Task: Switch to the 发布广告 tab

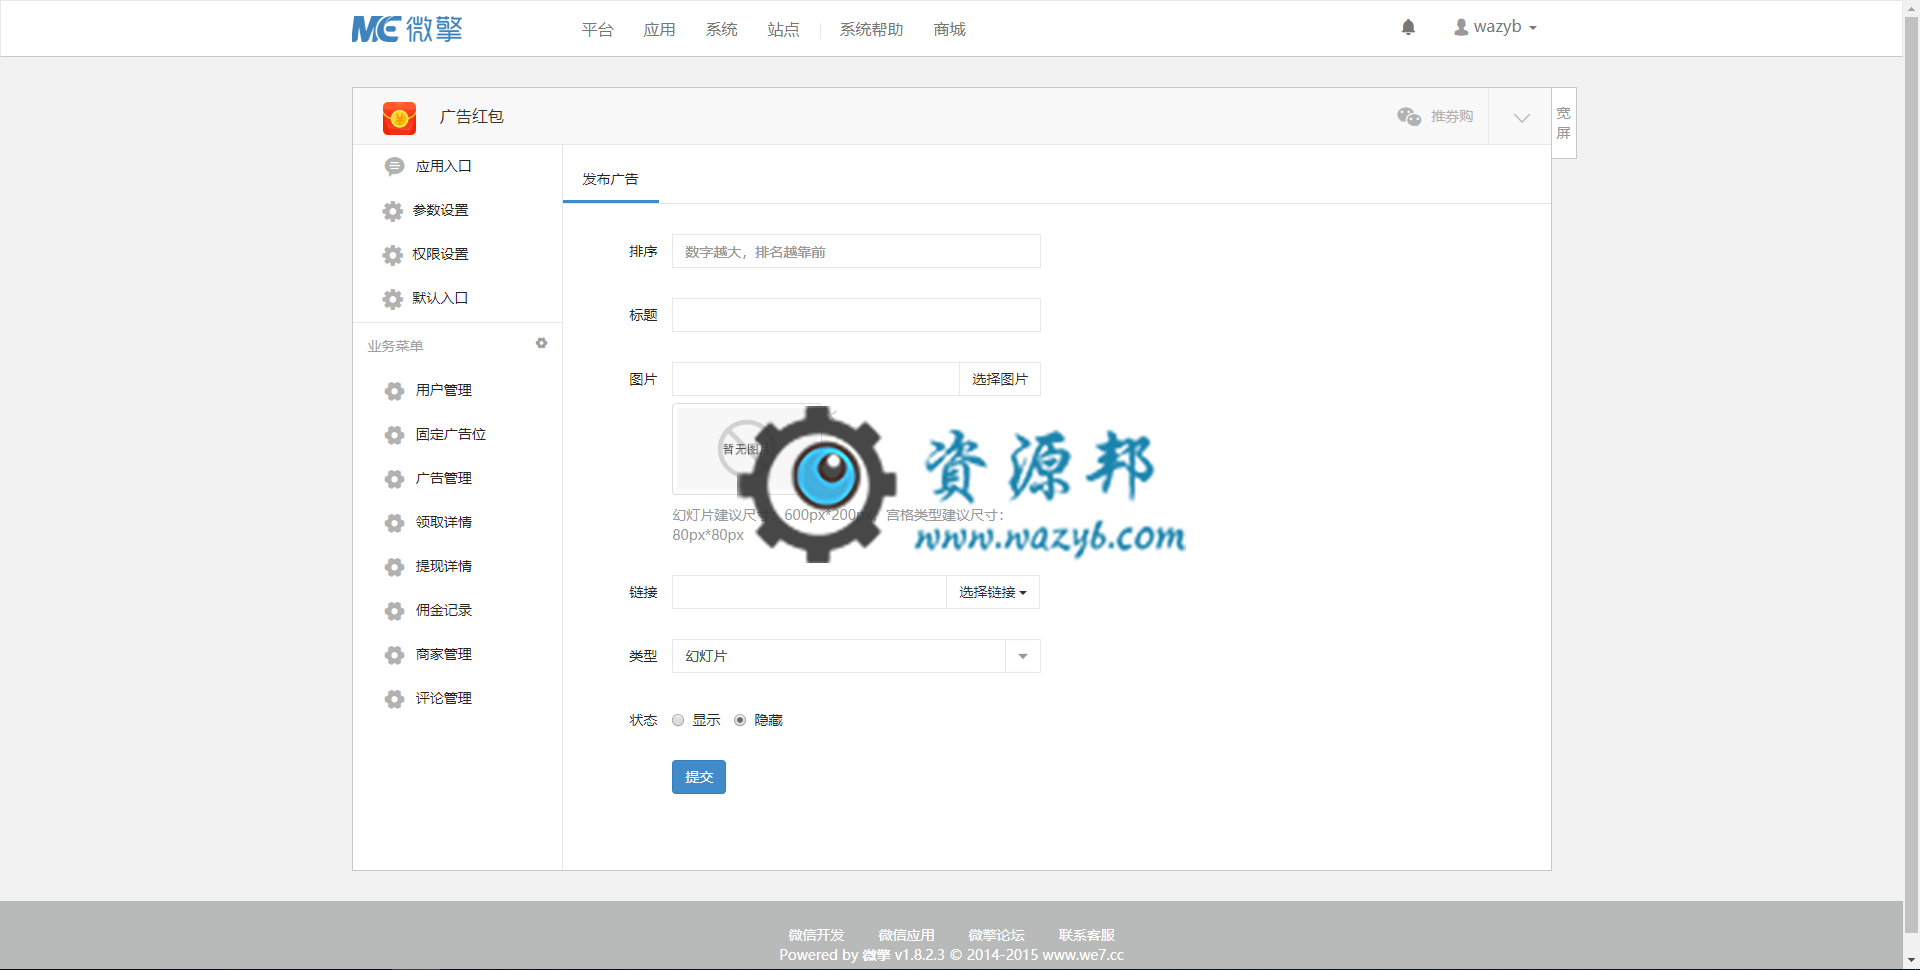Action: pyautogui.click(x=610, y=179)
